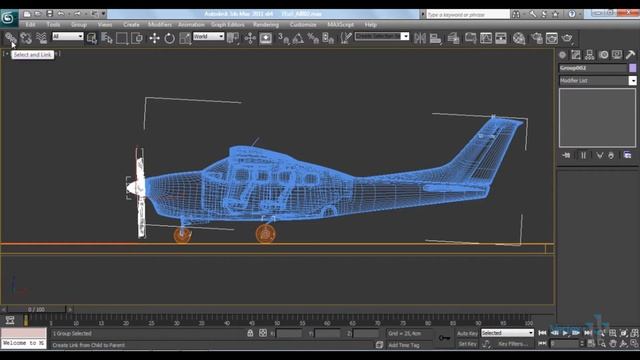
Task: Click the Mirror tool icon
Action: (x=420, y=38)
